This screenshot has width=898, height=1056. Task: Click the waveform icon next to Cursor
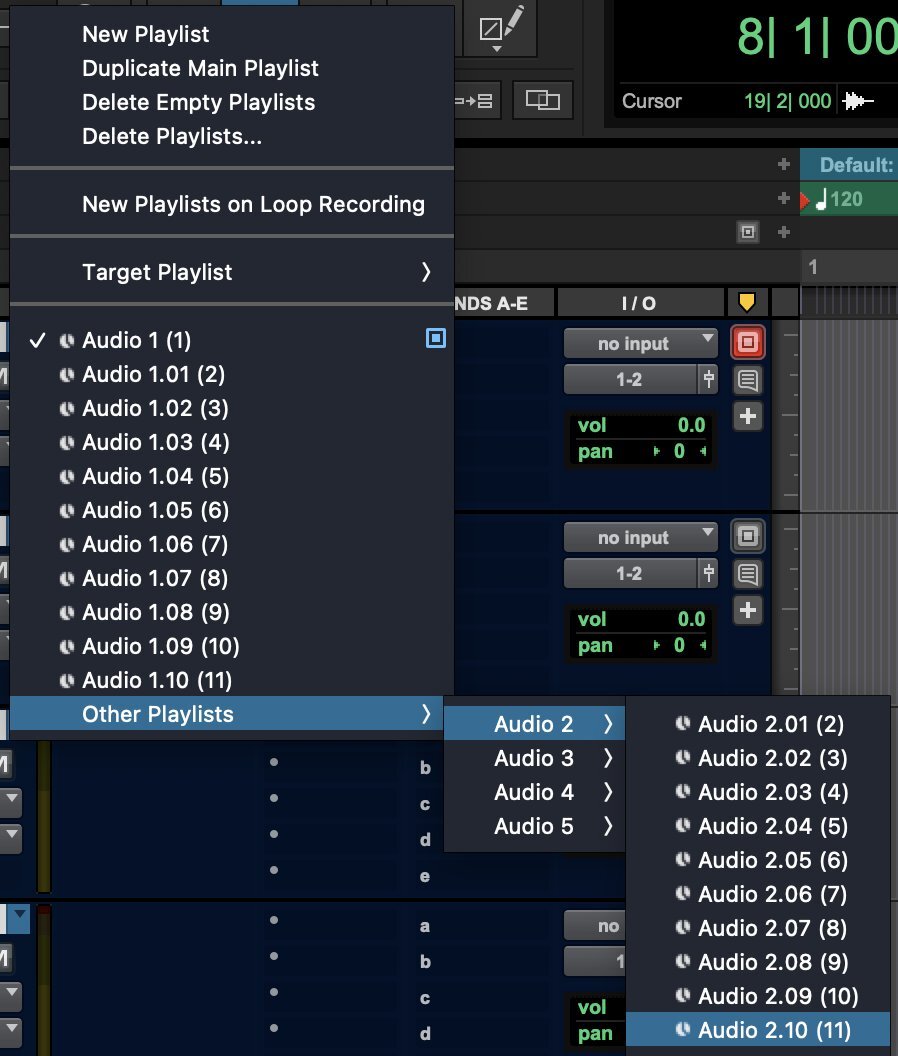858,101
